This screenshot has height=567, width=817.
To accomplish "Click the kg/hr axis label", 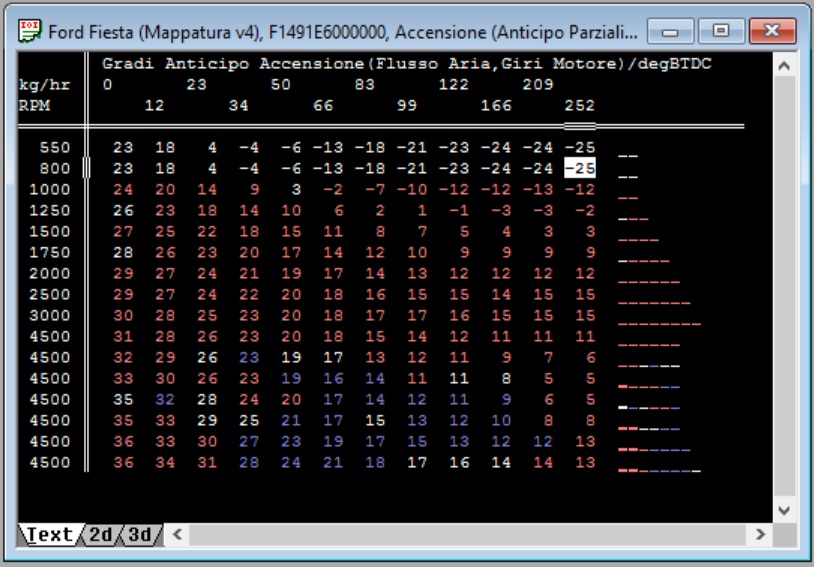I will (x=44, y=84).
